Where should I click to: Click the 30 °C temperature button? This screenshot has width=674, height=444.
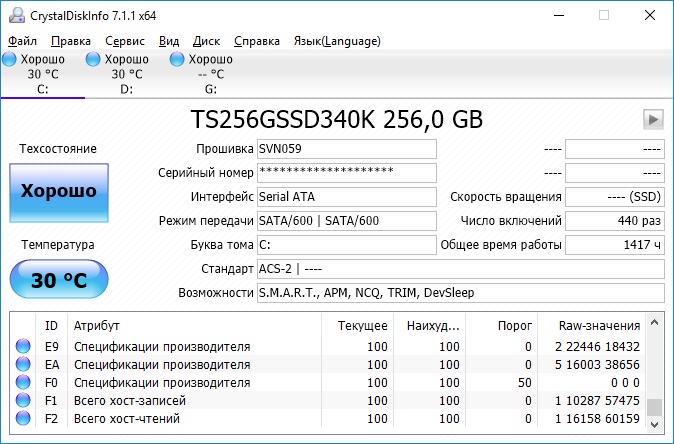pos(59,279)
